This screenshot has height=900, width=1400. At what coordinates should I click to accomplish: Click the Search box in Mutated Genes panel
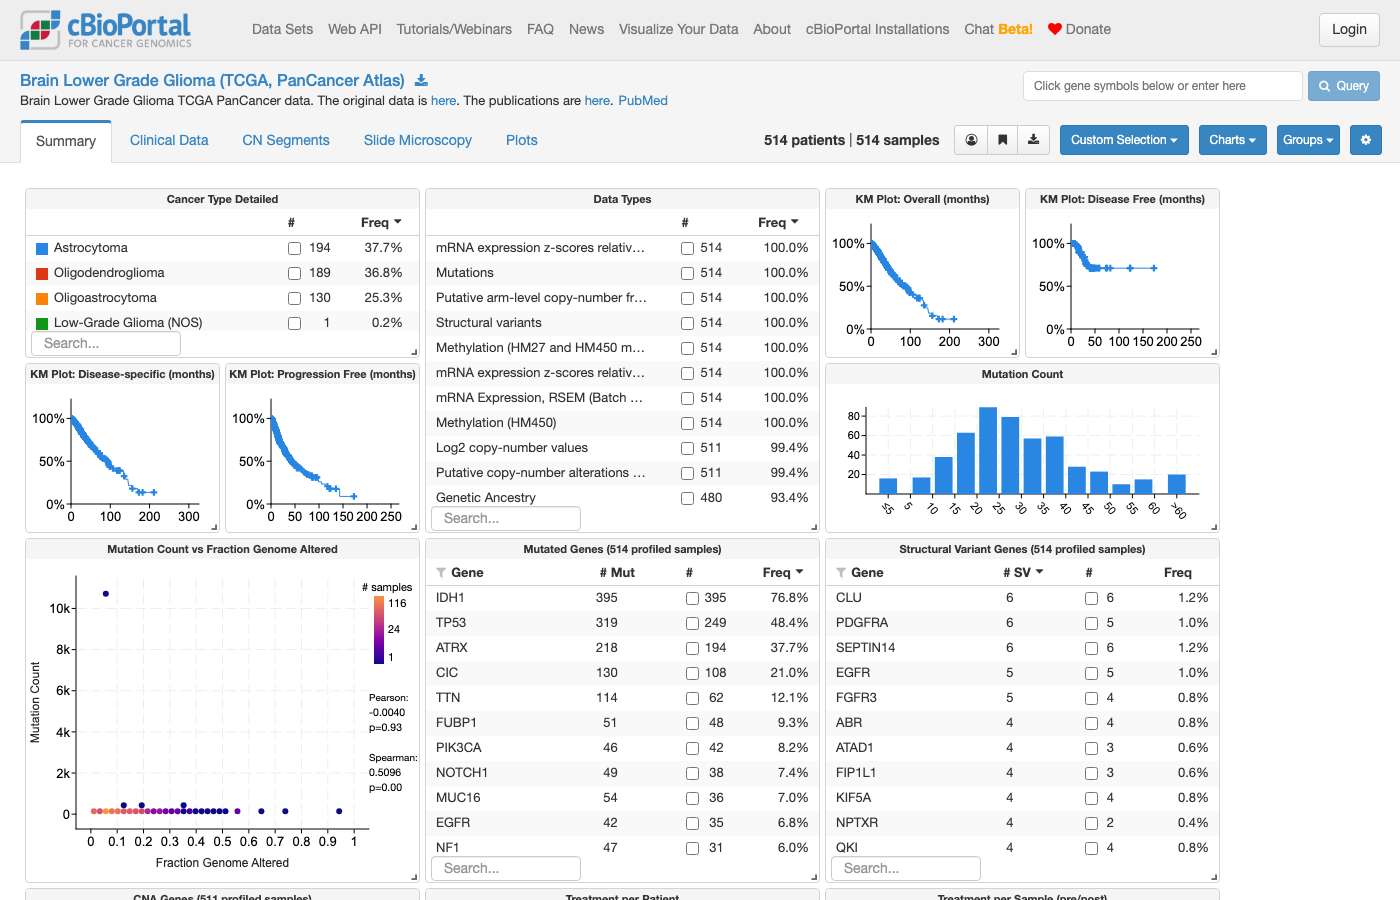(x=506, y=868)
